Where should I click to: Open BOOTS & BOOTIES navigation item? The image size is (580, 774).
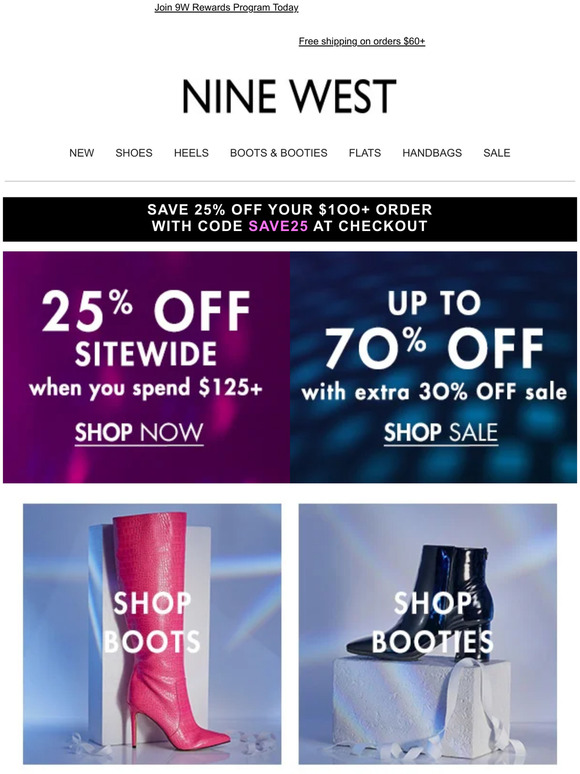[278, 153]
